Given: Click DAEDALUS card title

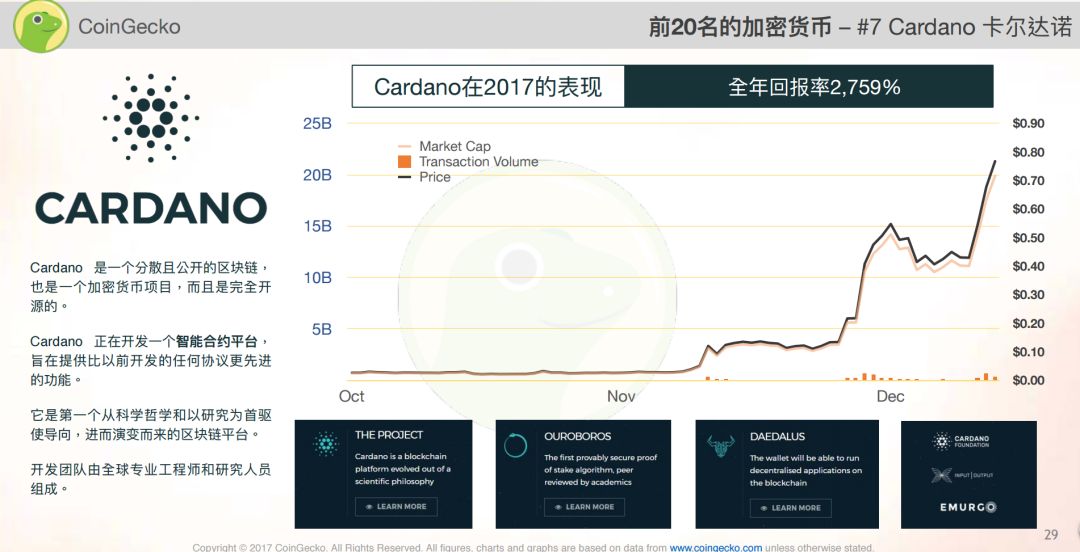Looking at the screenshot, I should click(x=777, y=436).
